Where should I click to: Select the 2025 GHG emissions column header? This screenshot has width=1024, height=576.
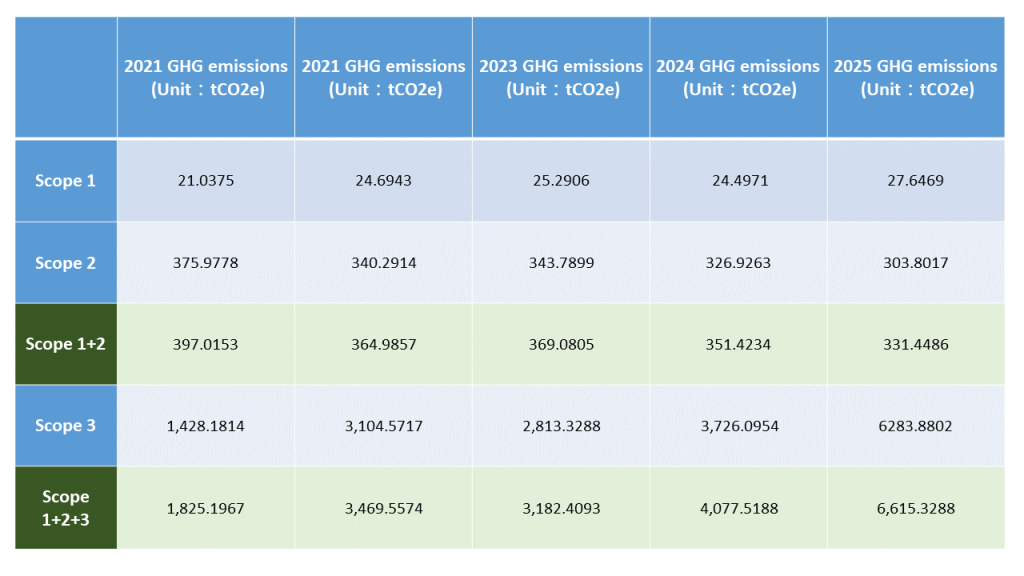(x=915, y=77)
